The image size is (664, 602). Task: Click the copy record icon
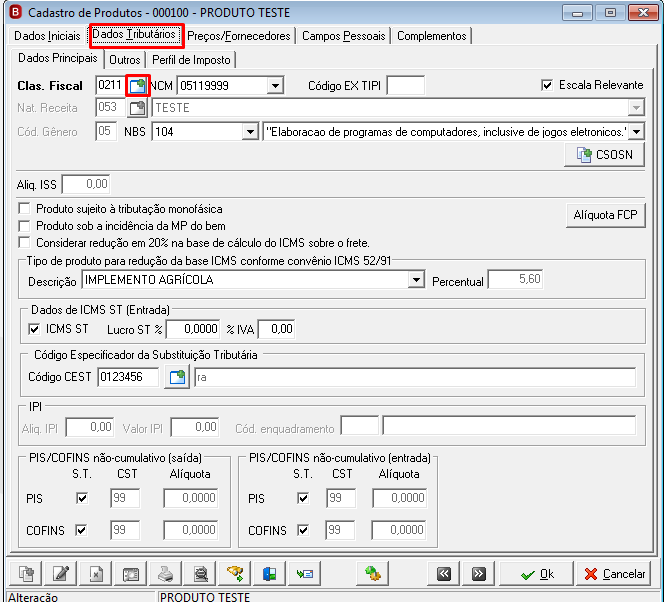click(x=26, y=574)
